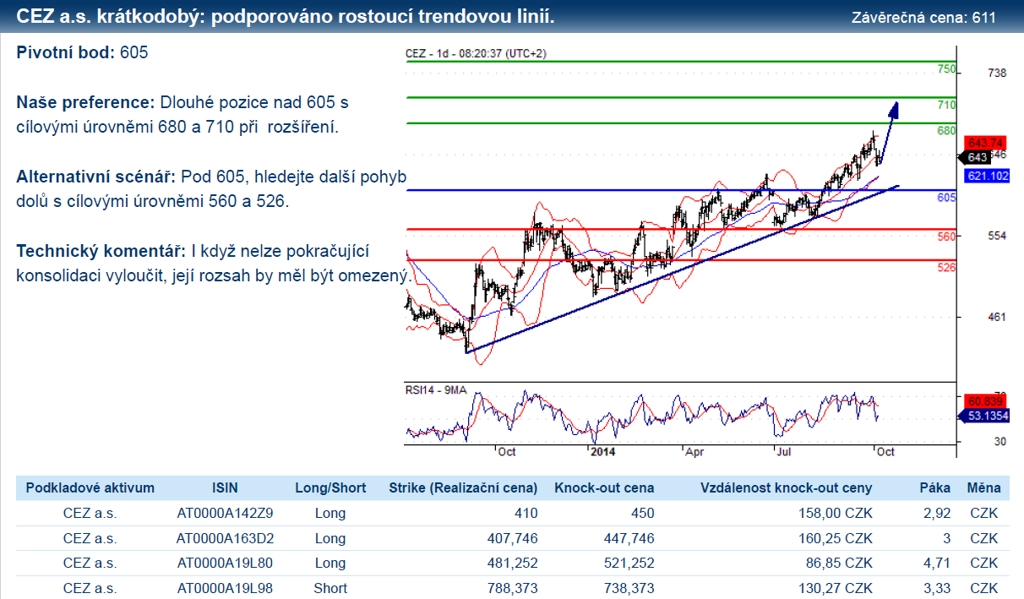The width and height of the screenshot is (1024, 599).
Task: Click strike value 481,252
Action: point(513,563)
